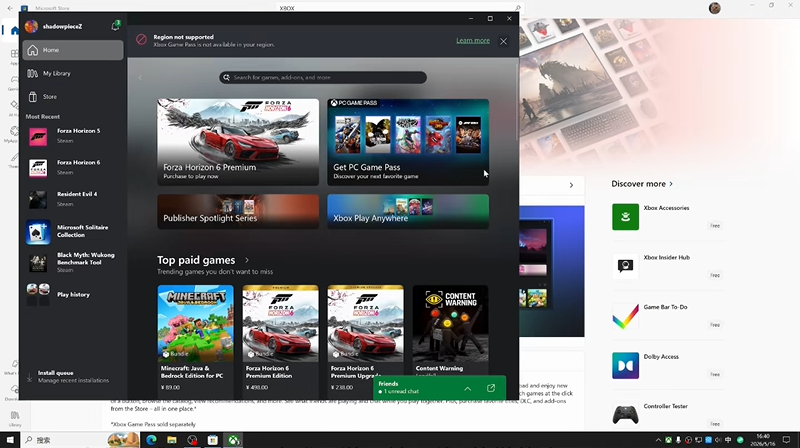This screenshot has width=800, height=448.
Task: Expand the Top paid games chevron
Action: [x=247, y=260]
